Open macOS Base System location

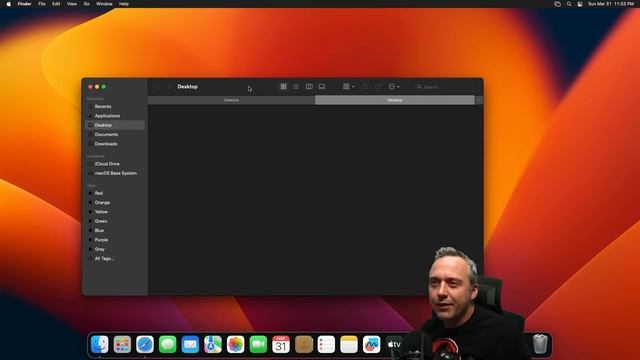click(116, 173)
